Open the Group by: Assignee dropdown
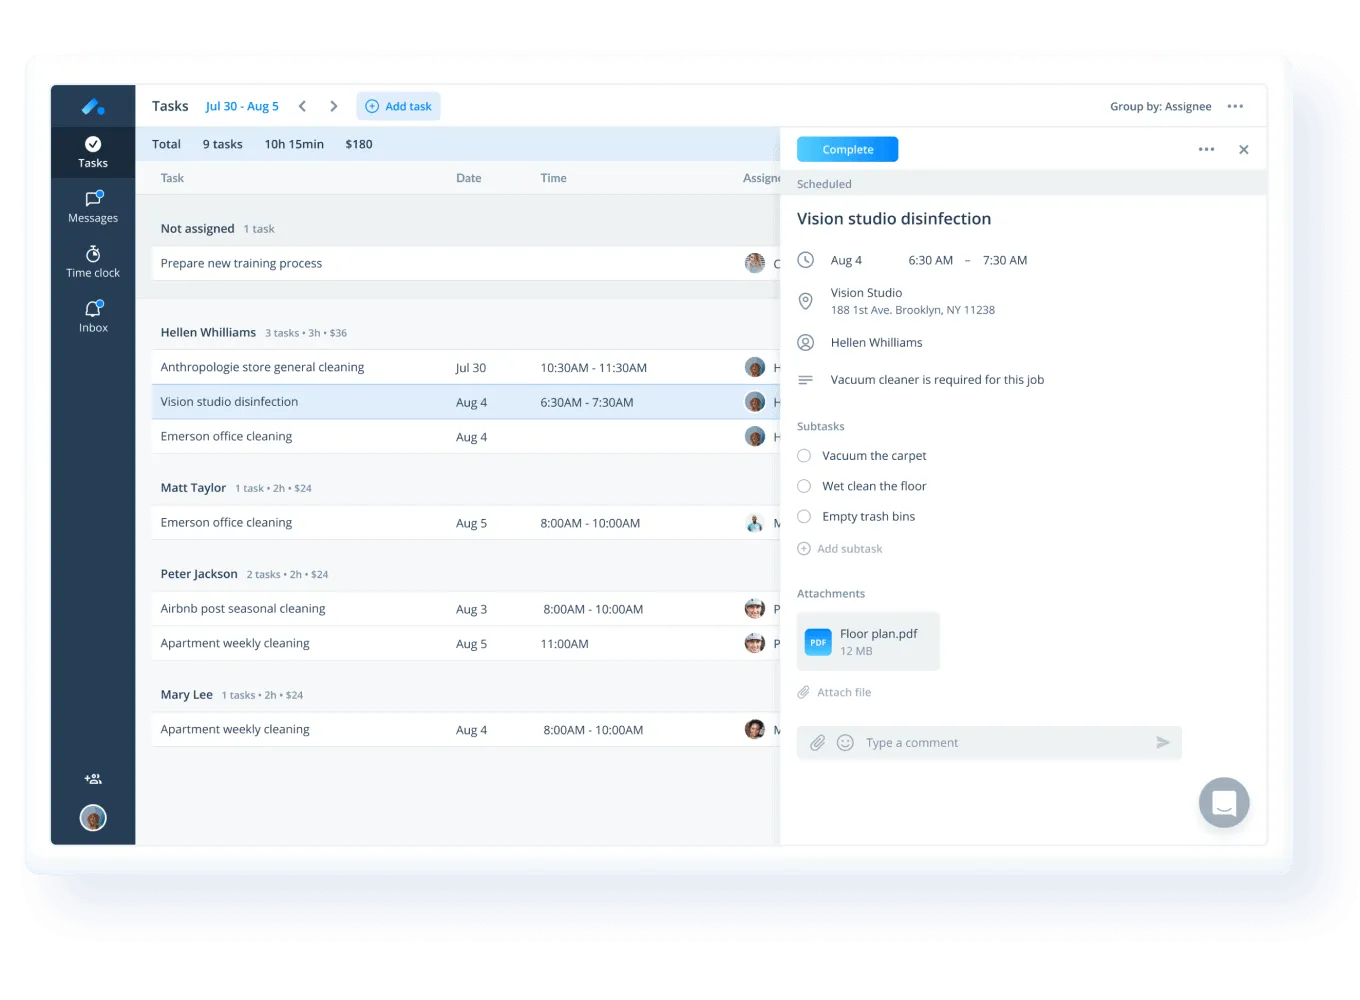This screenshot has height=1000, width=1360. point(1160,107)
